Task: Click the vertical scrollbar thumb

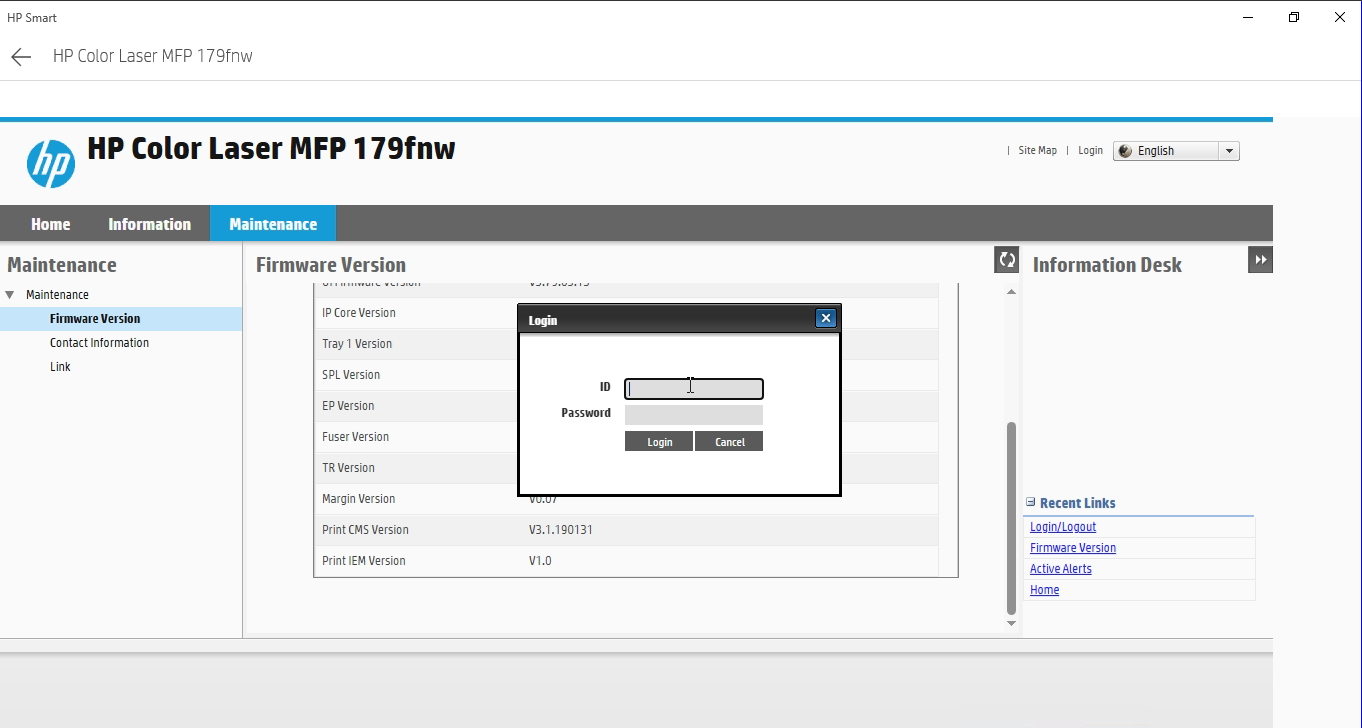Action: (1011, 518)
